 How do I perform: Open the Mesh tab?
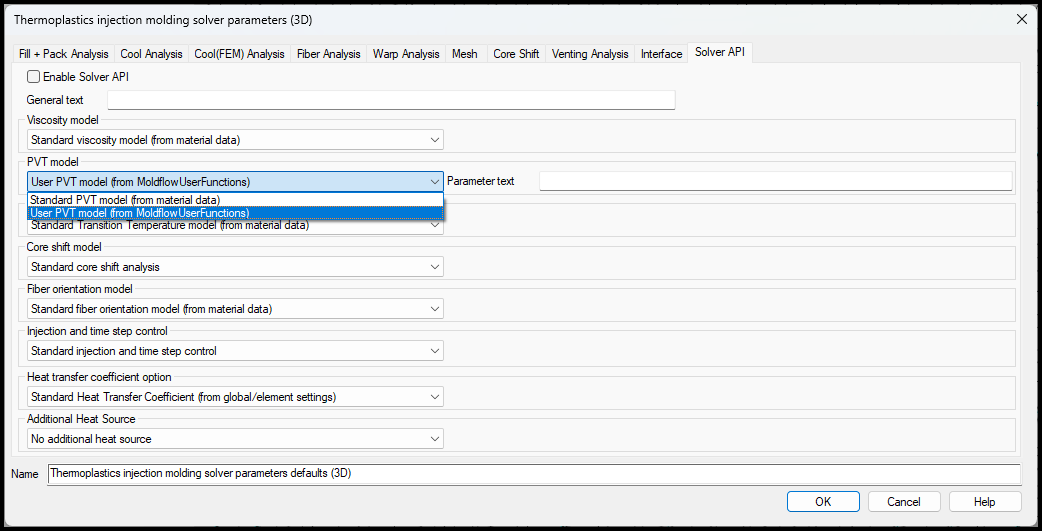click(x=465, y=54)
